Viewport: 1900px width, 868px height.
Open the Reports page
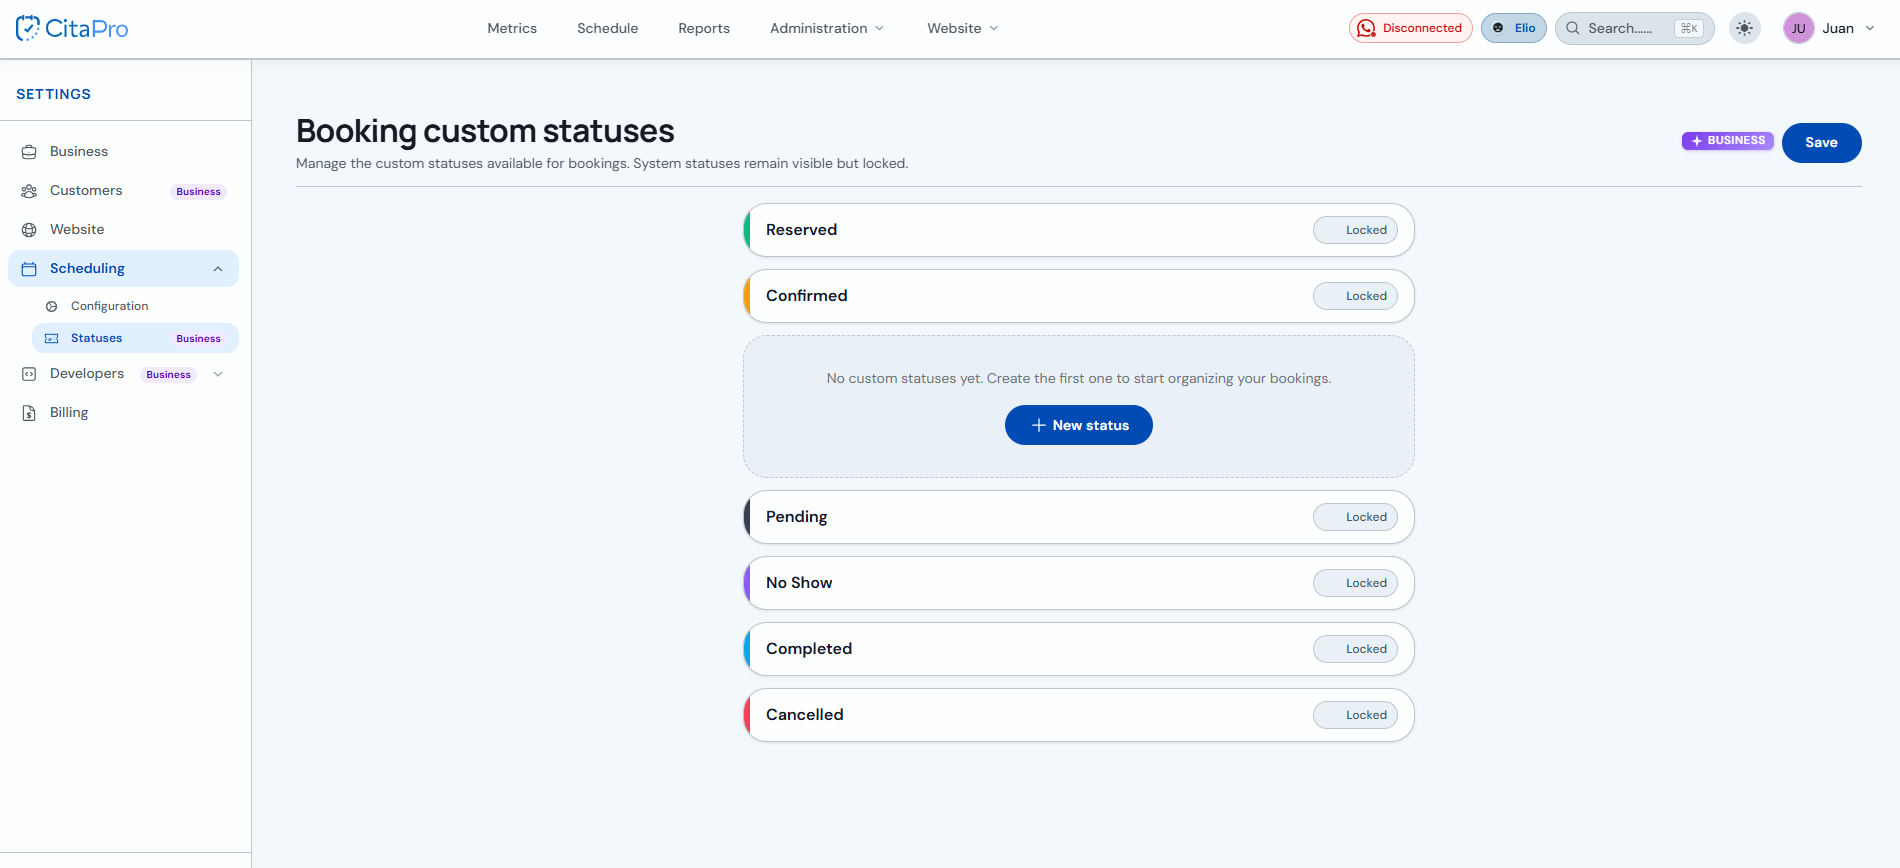click(x=704, y=28)
